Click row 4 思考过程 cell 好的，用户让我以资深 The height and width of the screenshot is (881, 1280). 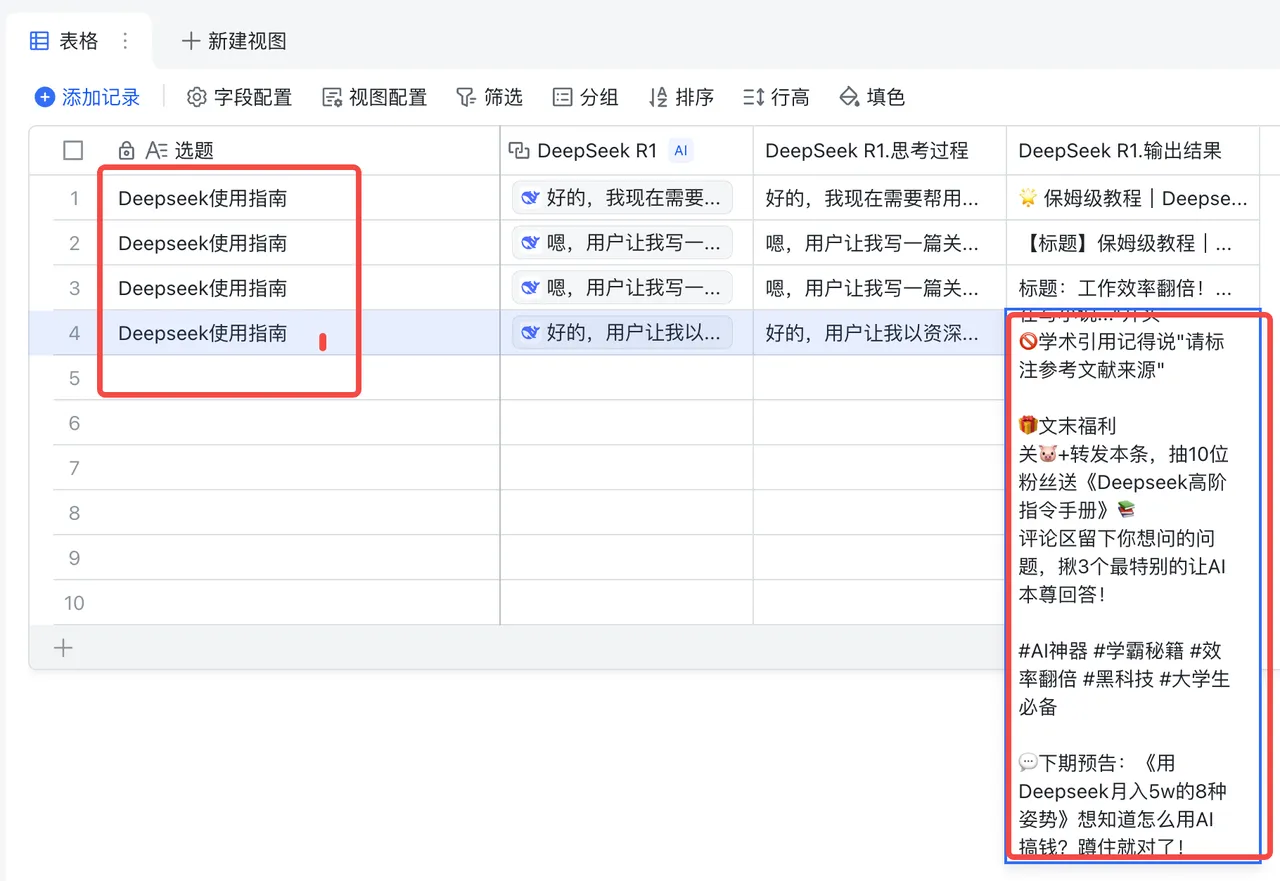(872, 333)
